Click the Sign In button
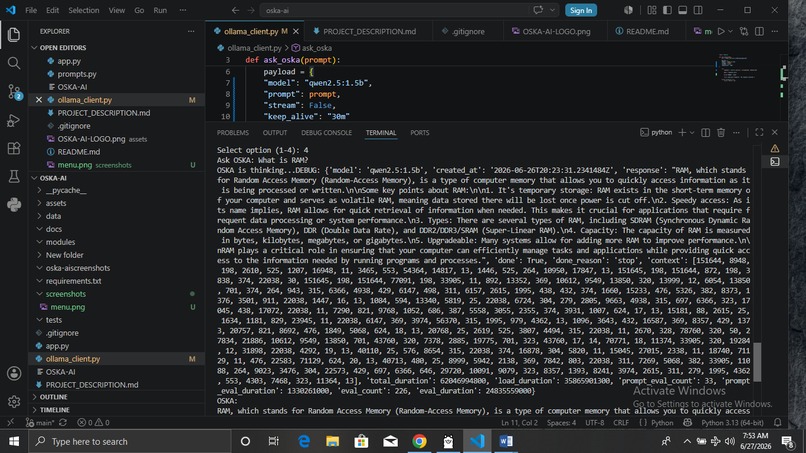Image resolution: width=806 pixels, height=453 pixels. click(581, 10)
